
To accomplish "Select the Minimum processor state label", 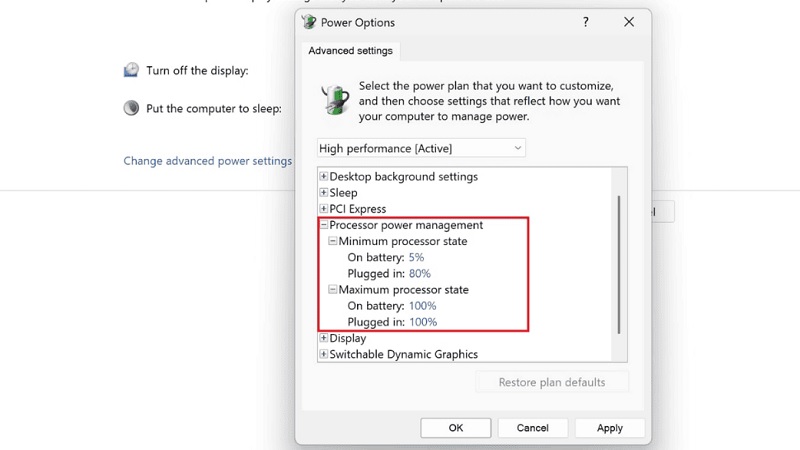I will pos(403,241).
